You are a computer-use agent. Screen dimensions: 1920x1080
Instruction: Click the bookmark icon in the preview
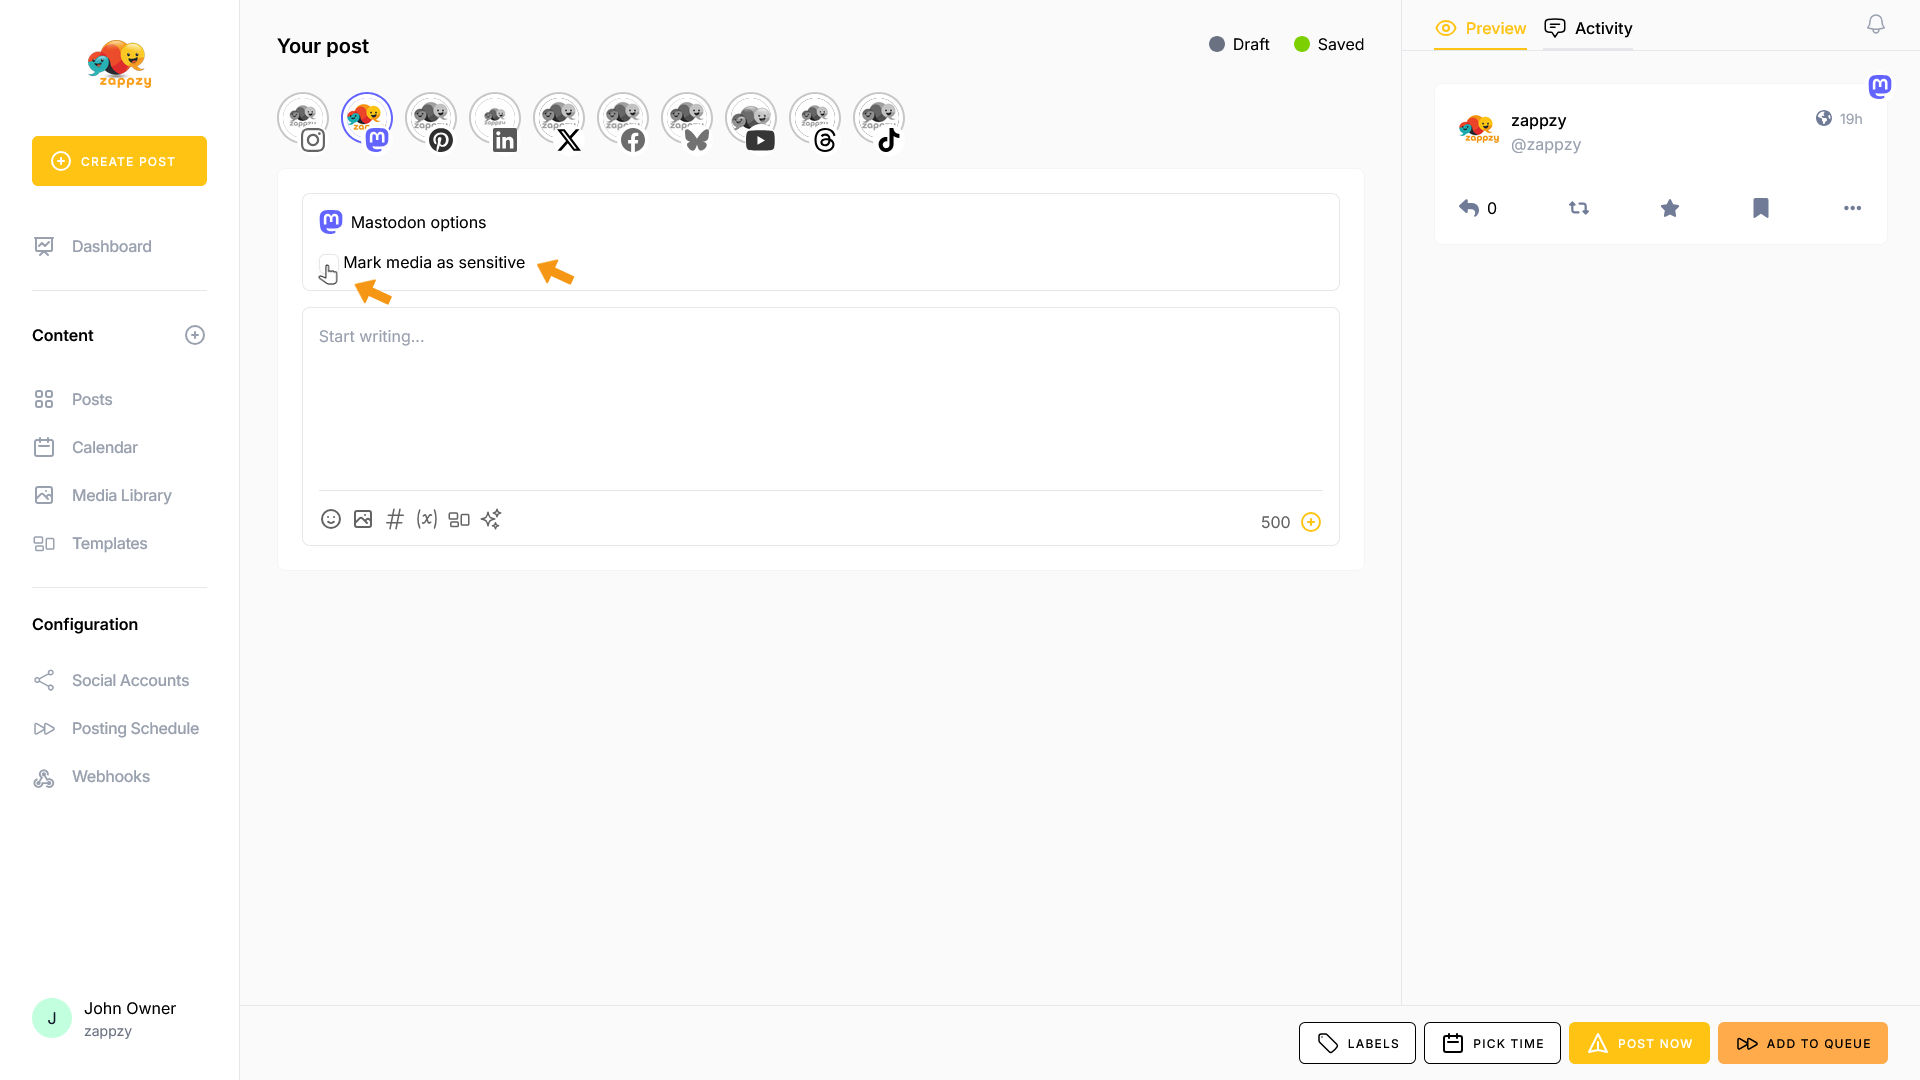pos(1761,208)
